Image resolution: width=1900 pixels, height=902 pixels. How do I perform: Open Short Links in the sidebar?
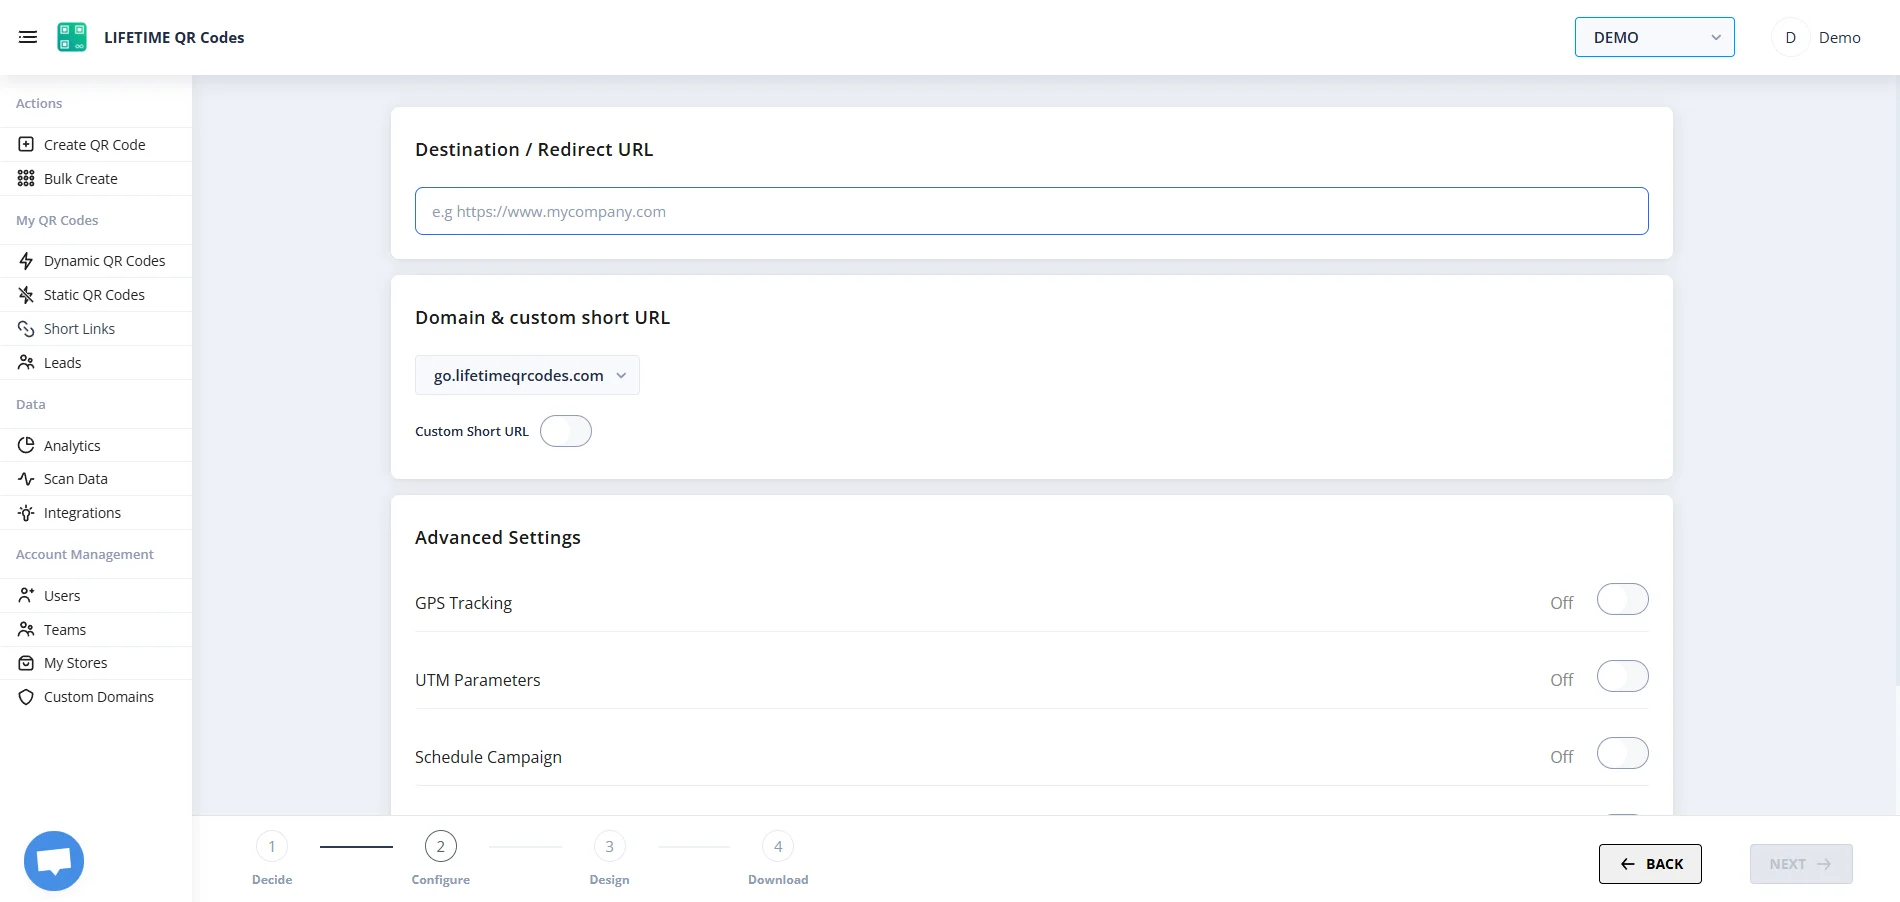coord(79,329)
